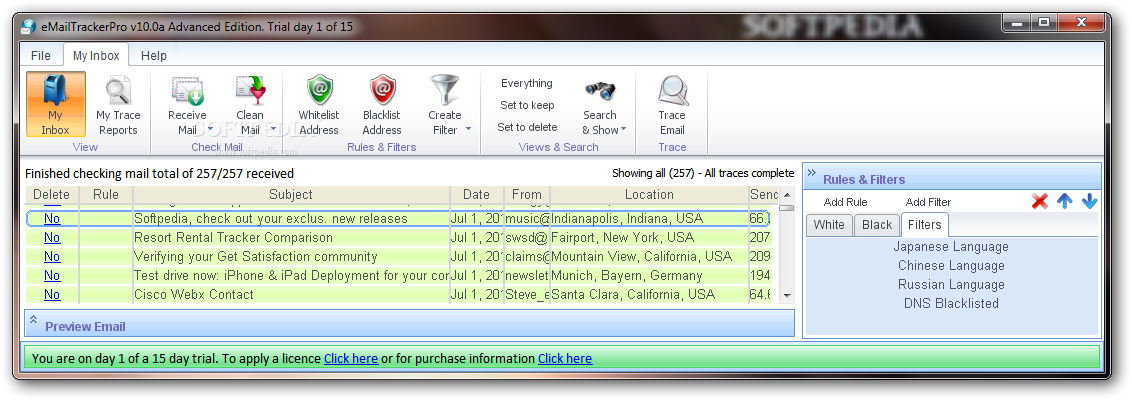Click apply licence Click here link
This screenshot has width=1132, height=400.
[x=351, y=358]
